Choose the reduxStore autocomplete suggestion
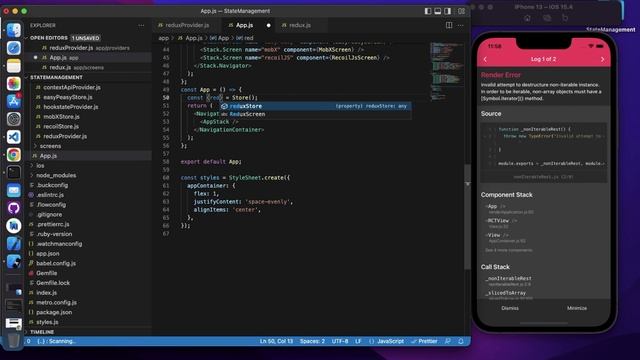Image resolution: width=640 pixels, height=360 pixels. (x=316, y=106)
